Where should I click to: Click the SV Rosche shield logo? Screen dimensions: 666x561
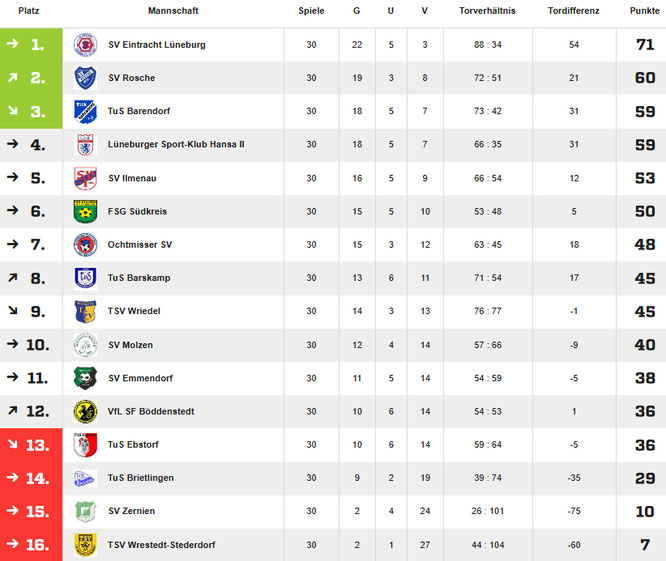tap(85, 78)
